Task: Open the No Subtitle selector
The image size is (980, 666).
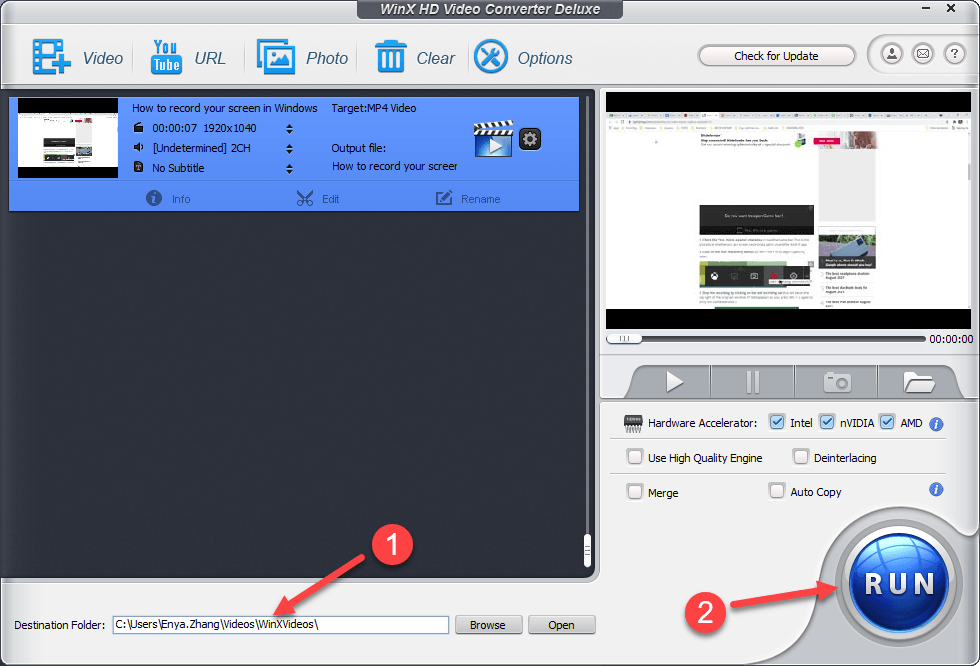Action: coord(289,168)
